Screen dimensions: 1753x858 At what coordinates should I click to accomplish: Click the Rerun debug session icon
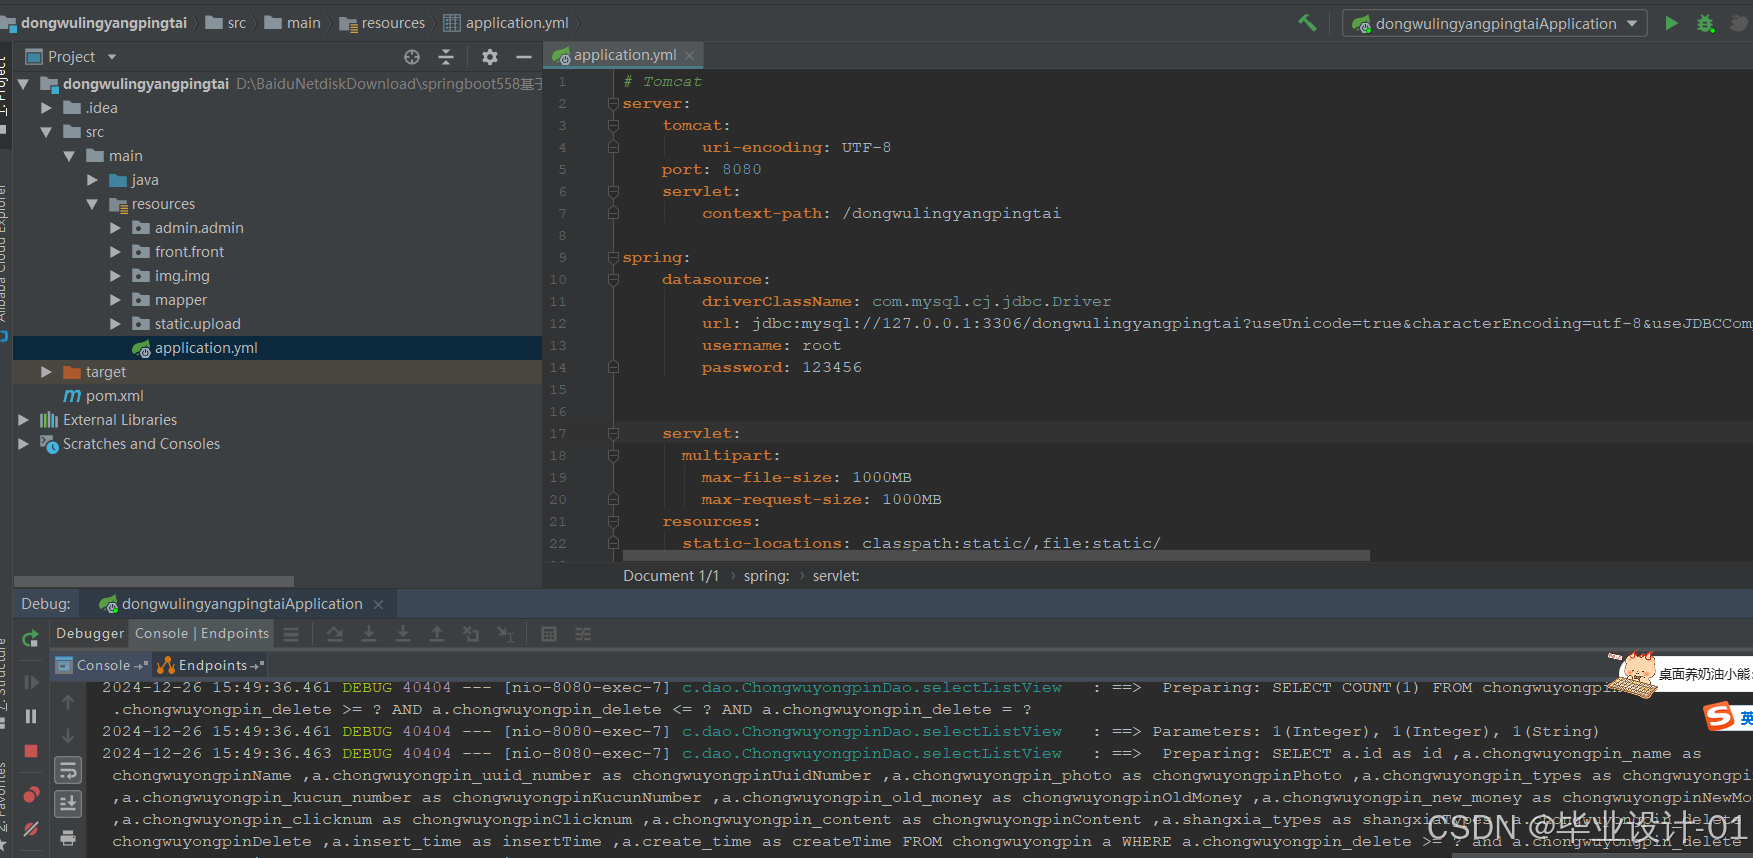(31, 638)
